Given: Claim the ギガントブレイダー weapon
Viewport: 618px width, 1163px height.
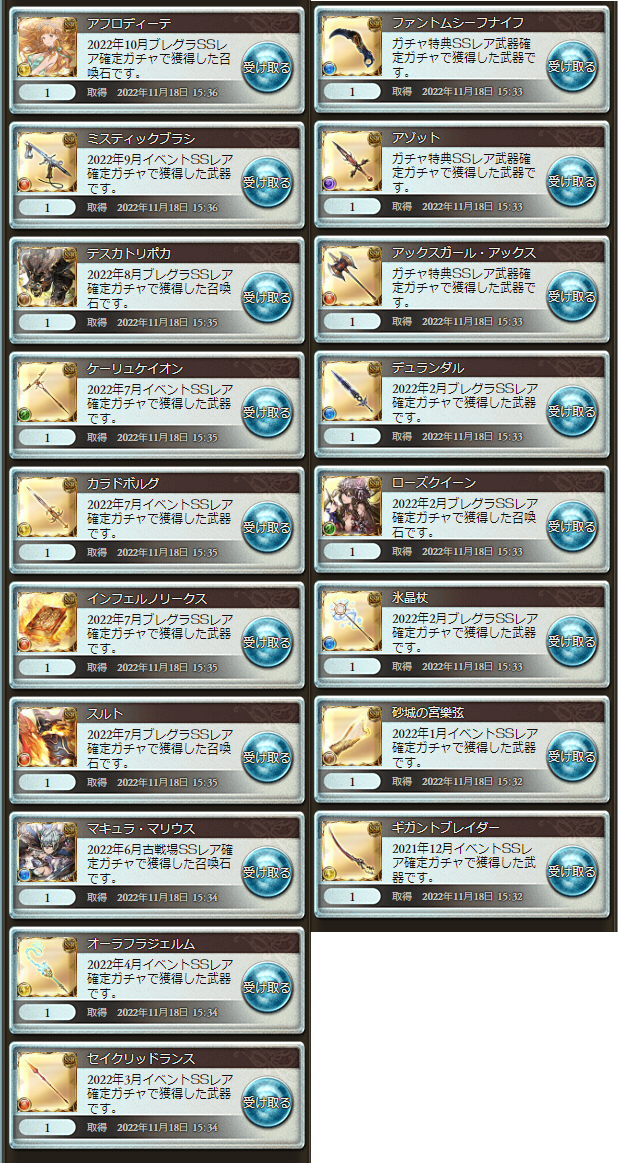Looking at the screenshot, I should click(x=572, y=870).
